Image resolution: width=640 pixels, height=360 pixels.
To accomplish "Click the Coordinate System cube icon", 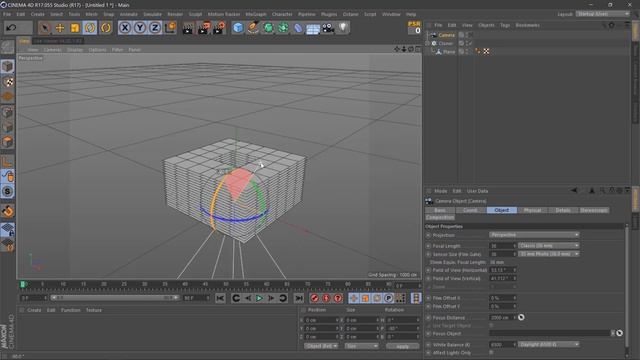I will point(170,28).
